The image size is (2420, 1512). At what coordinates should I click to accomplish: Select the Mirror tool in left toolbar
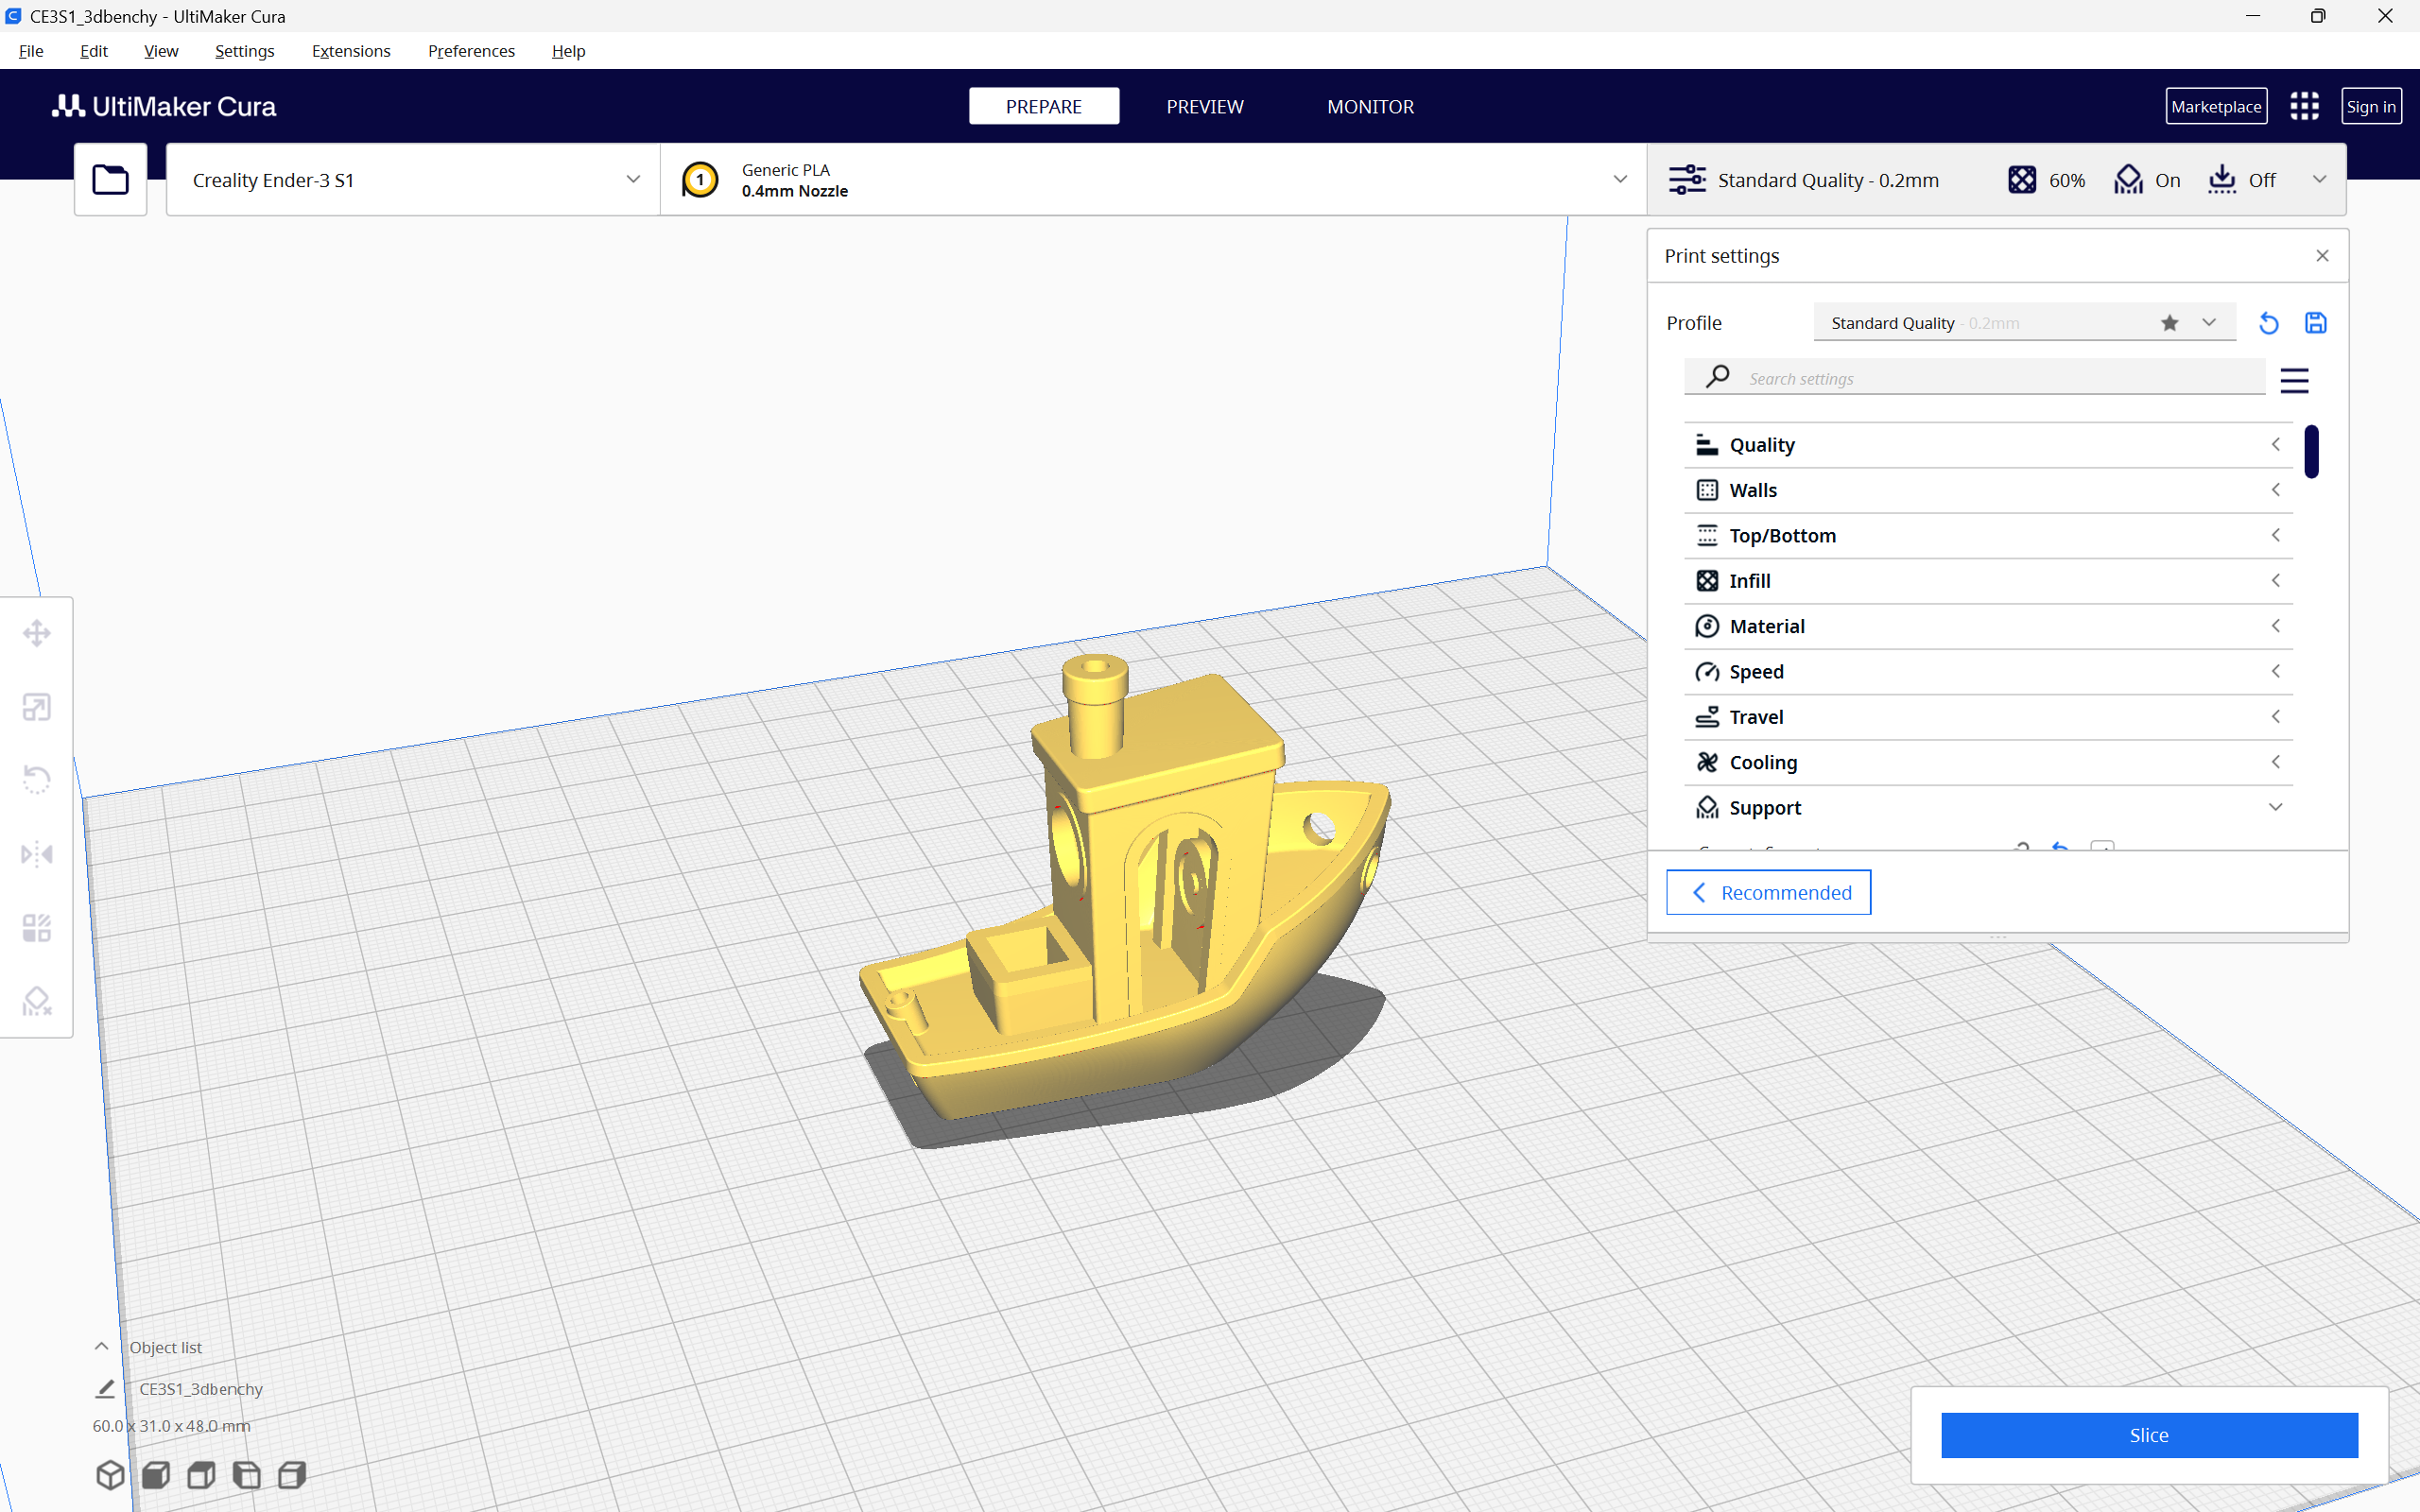click(x=37, y=854)
